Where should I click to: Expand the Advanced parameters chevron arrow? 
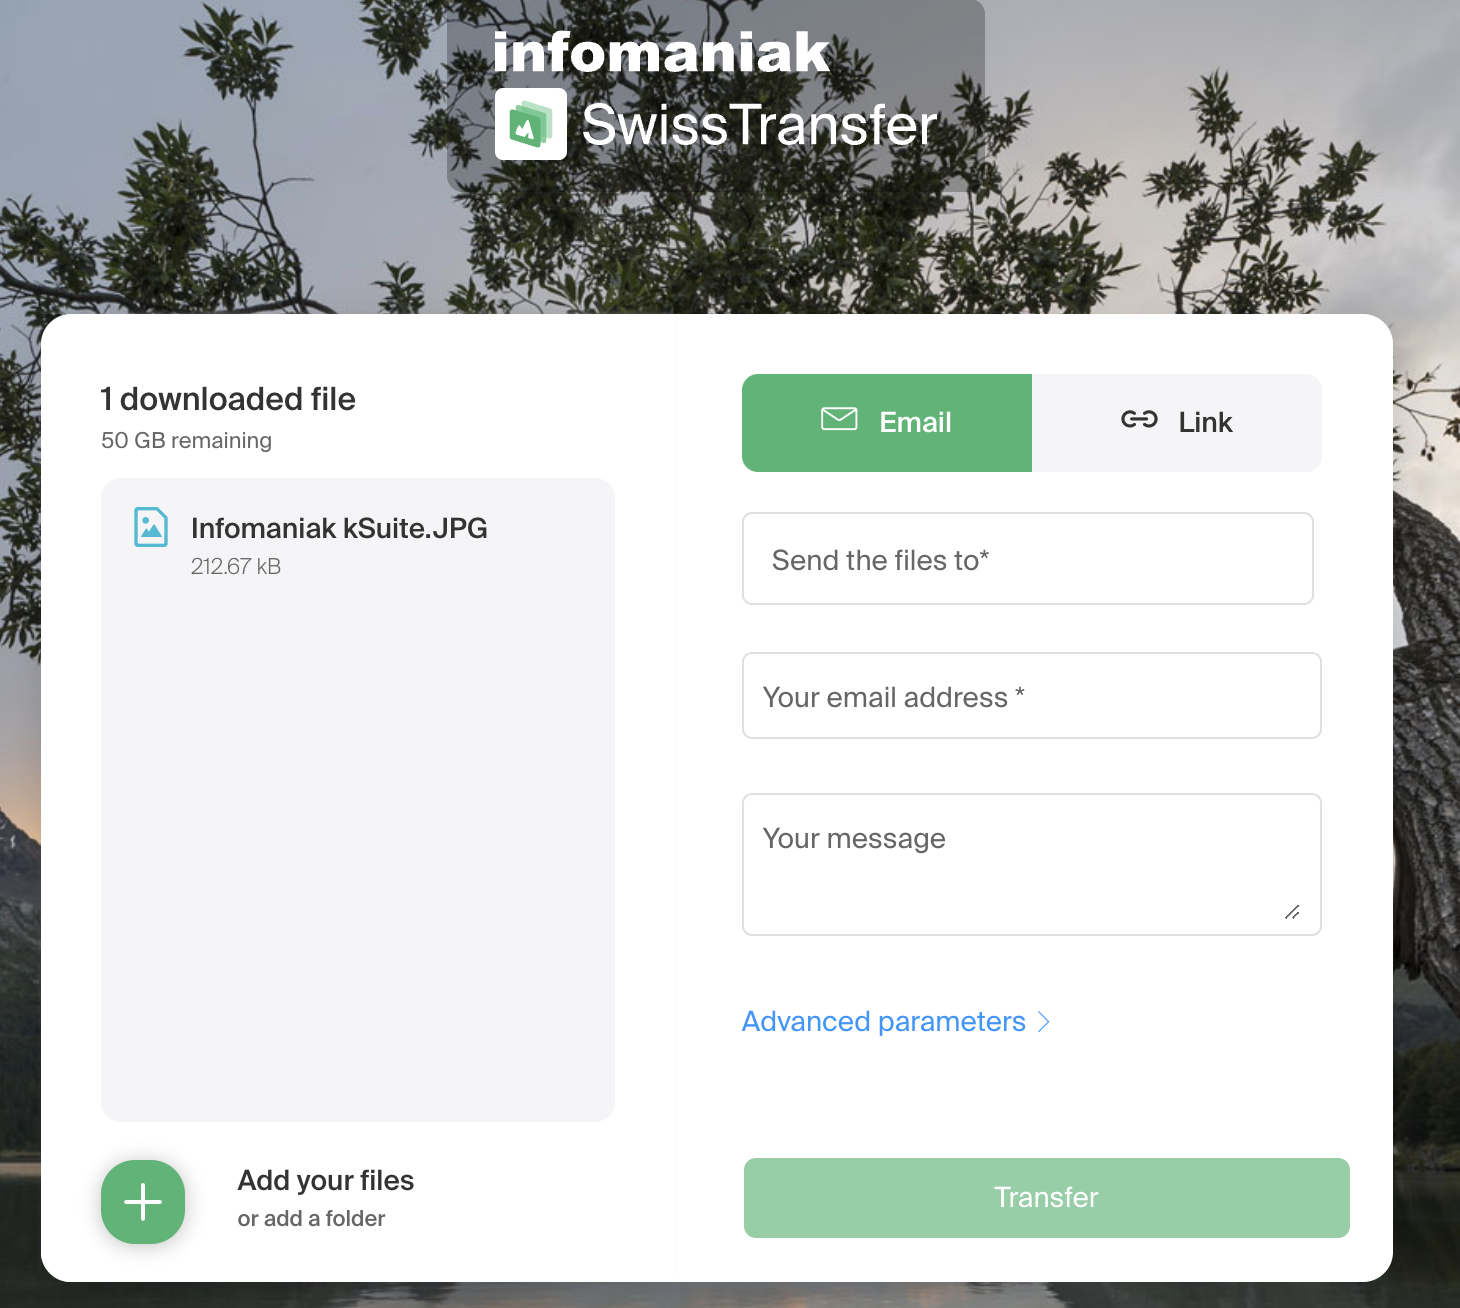(x=1044, y=1021)
